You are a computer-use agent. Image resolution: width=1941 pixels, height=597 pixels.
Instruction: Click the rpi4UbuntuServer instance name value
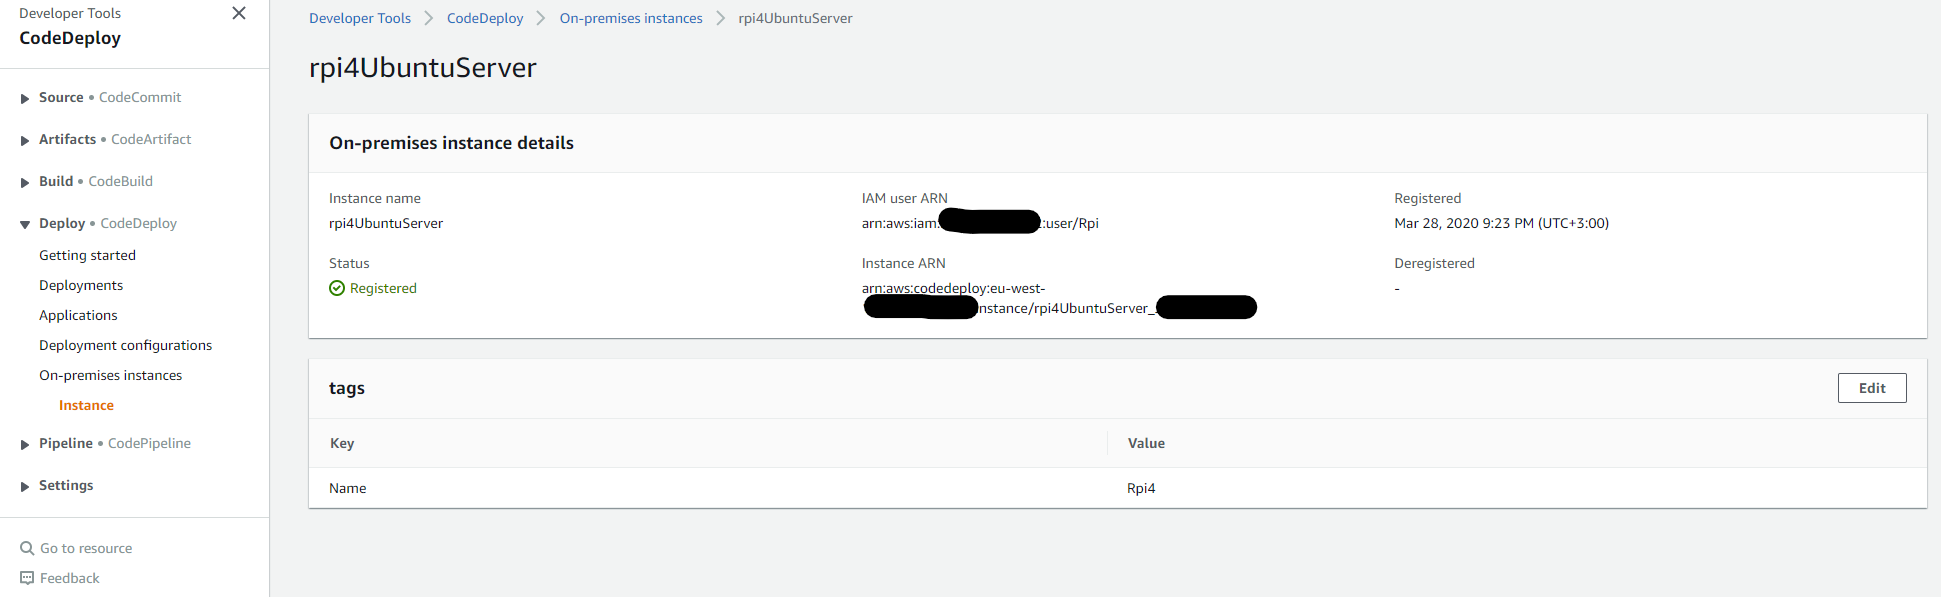tap(386, 223)
